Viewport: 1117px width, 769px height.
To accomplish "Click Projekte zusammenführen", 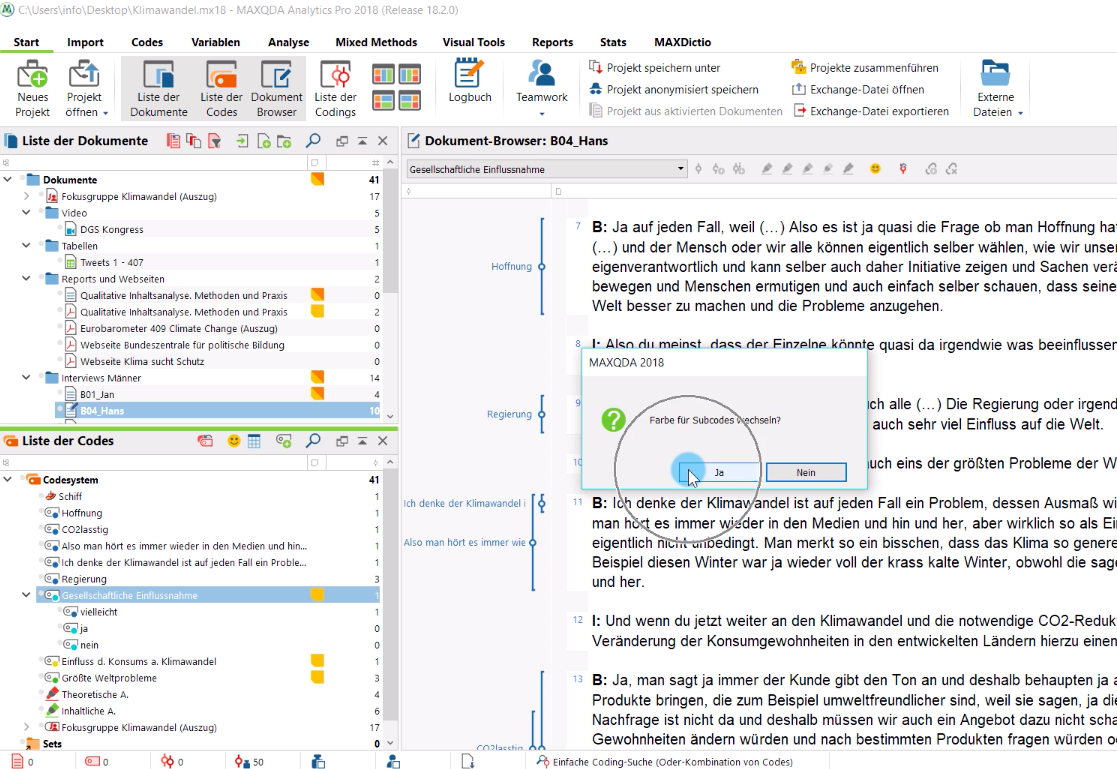I will [865, 68].
